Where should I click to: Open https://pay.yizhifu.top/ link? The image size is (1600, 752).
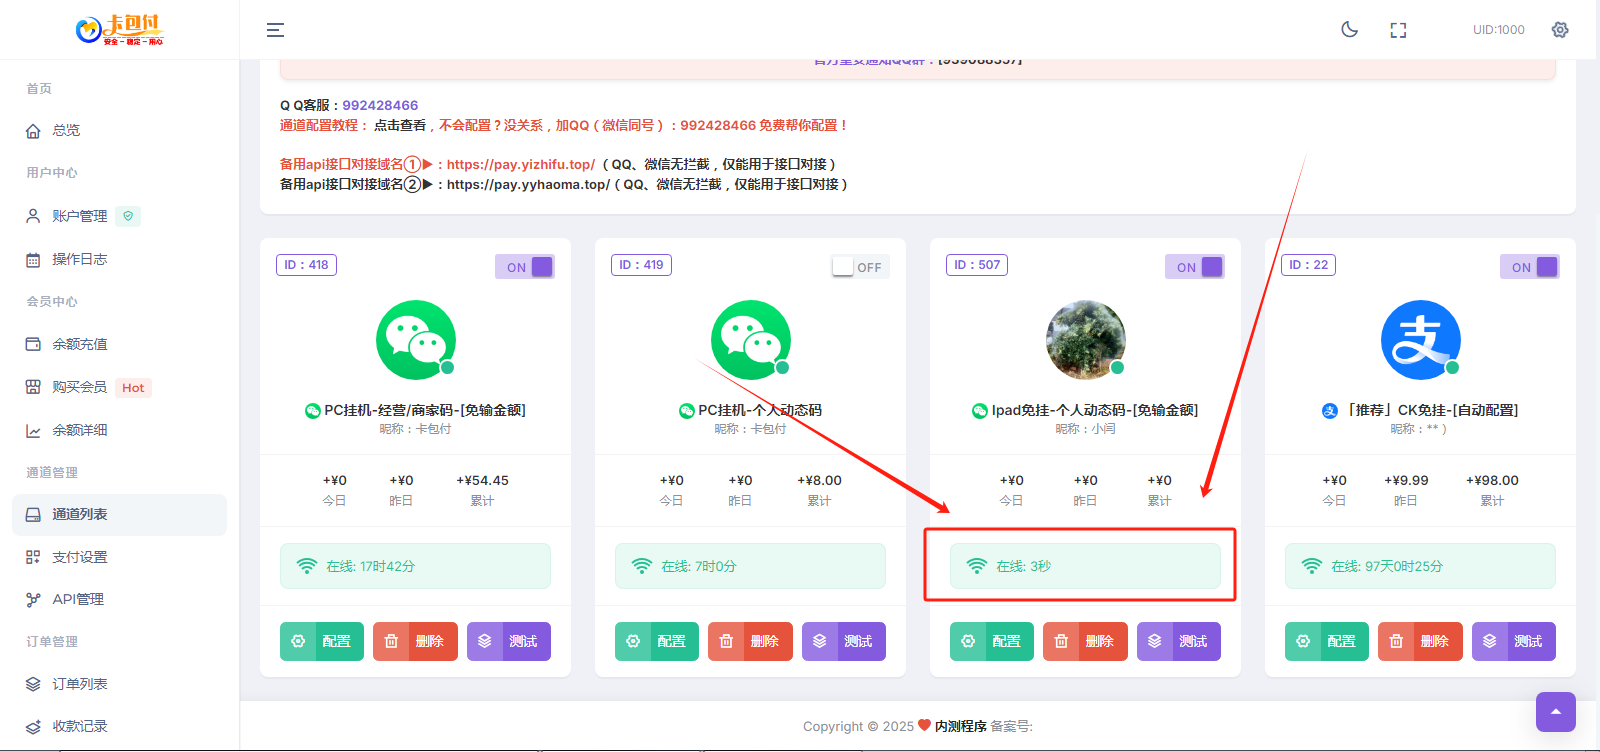(x=521, y=164)
